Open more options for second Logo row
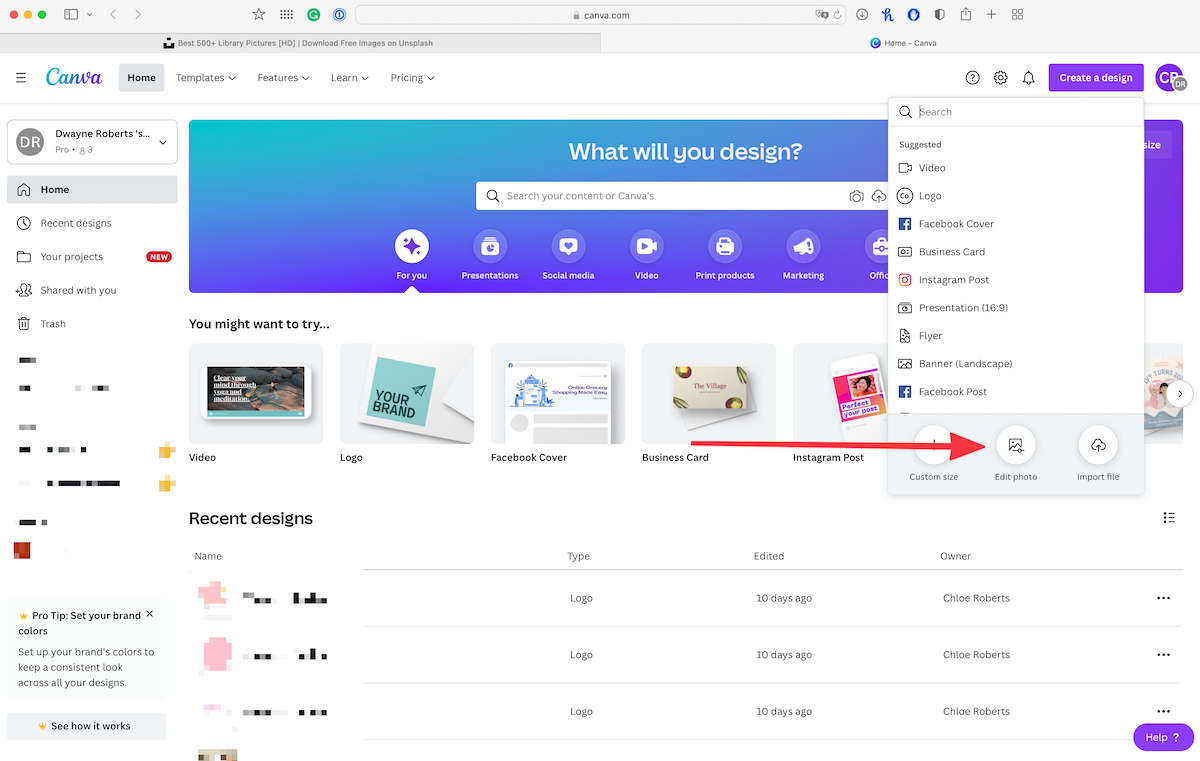Screen dimensions: 1200x761 [1163, 655]
